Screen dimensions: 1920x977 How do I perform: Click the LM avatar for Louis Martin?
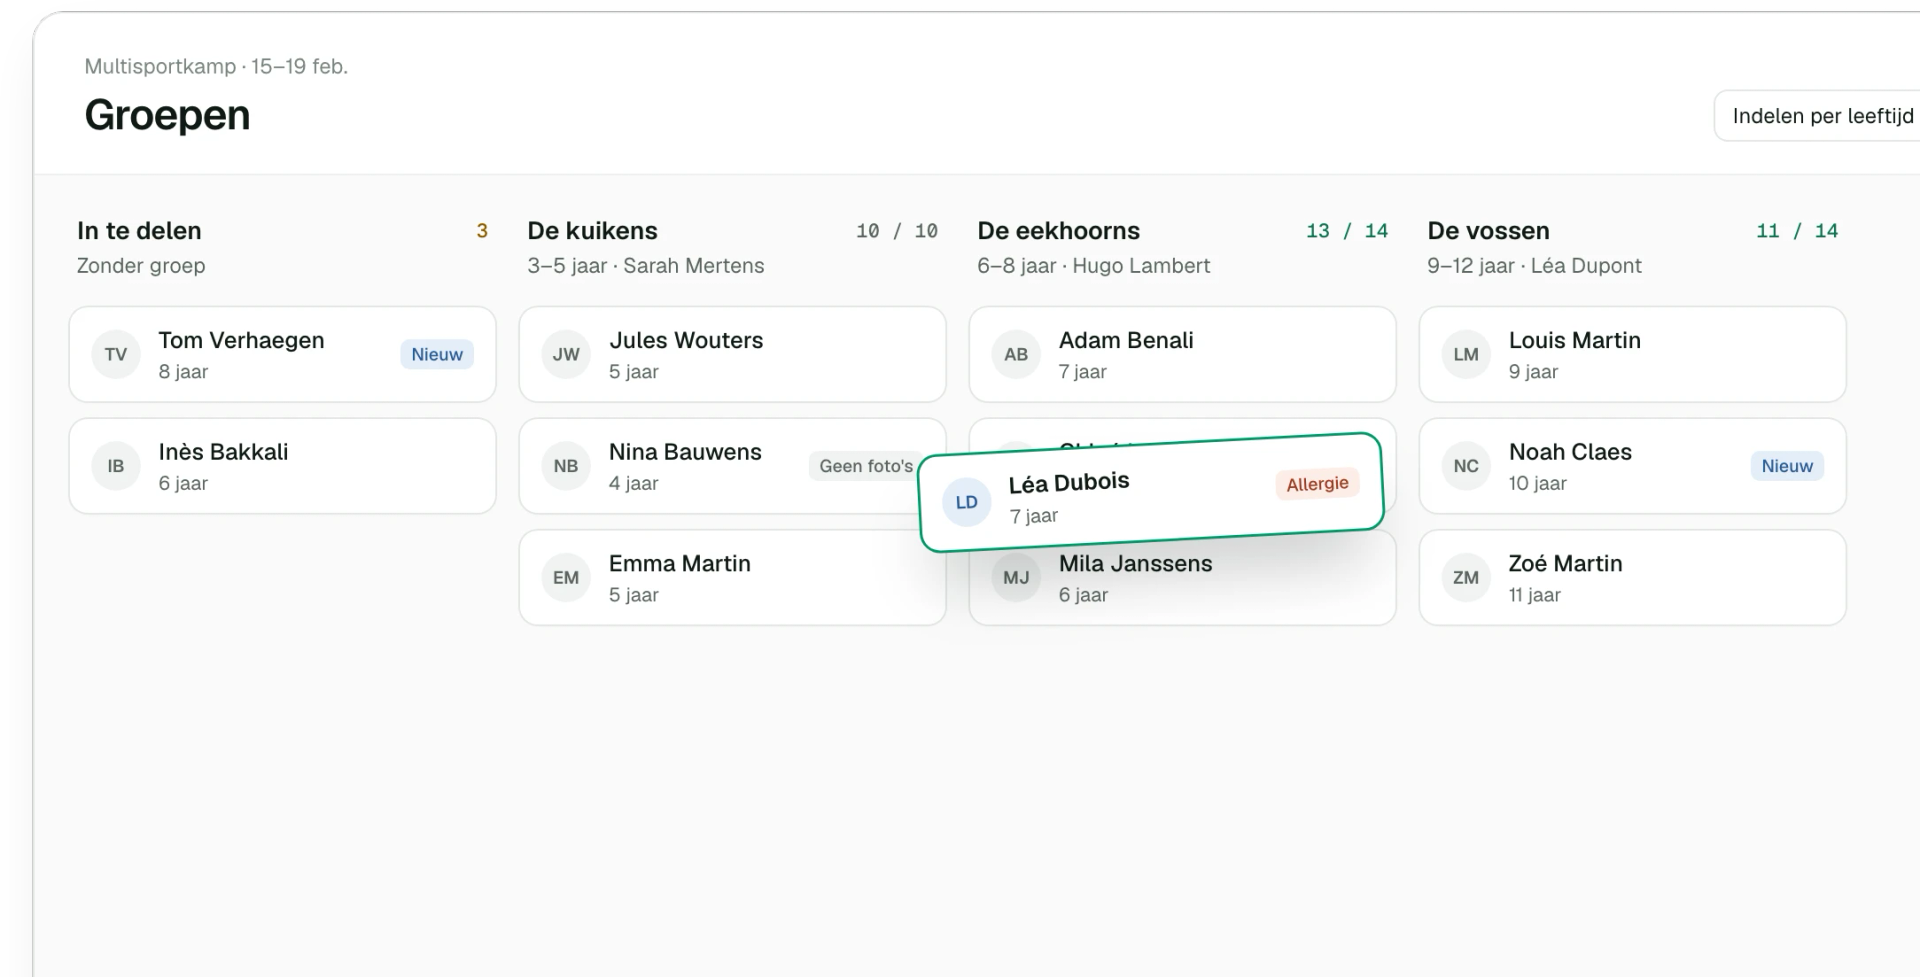(1466, 354)
